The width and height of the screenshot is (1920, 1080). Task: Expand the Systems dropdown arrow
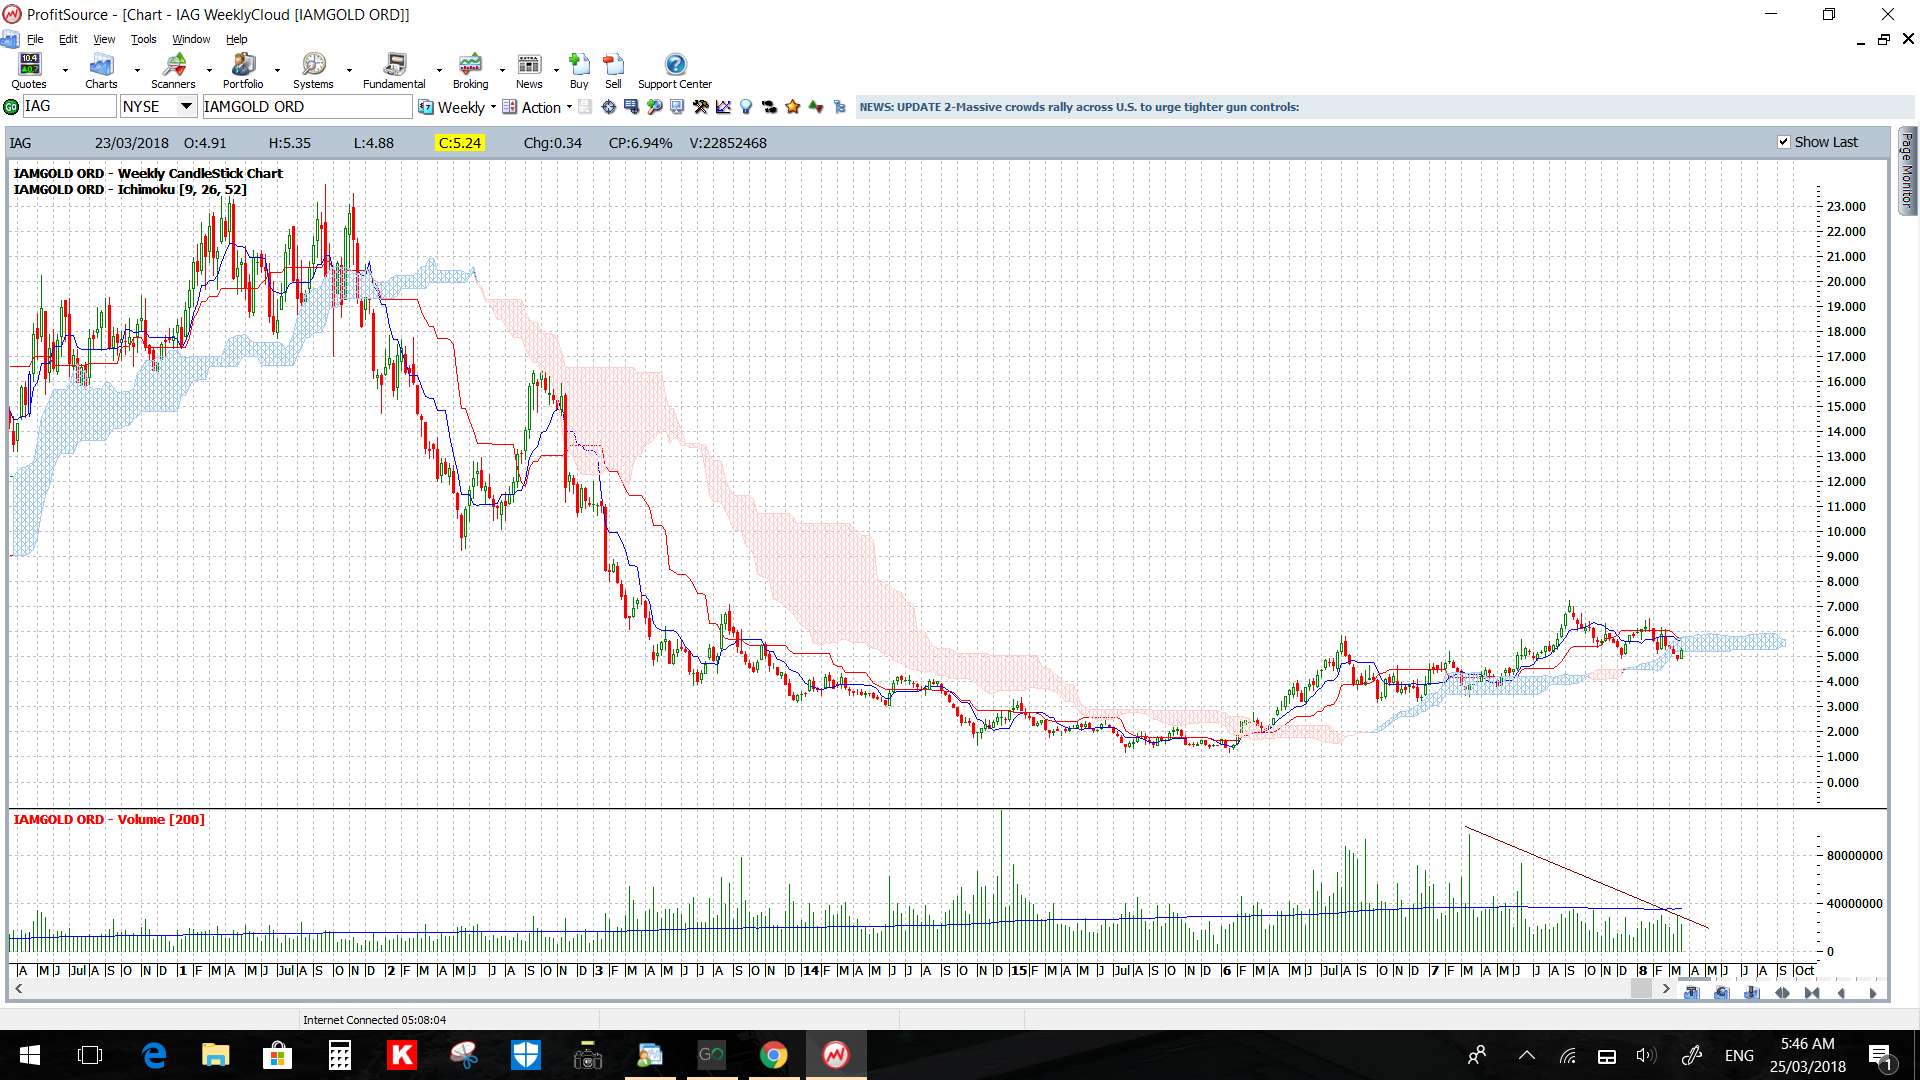[x=349, y=71]
